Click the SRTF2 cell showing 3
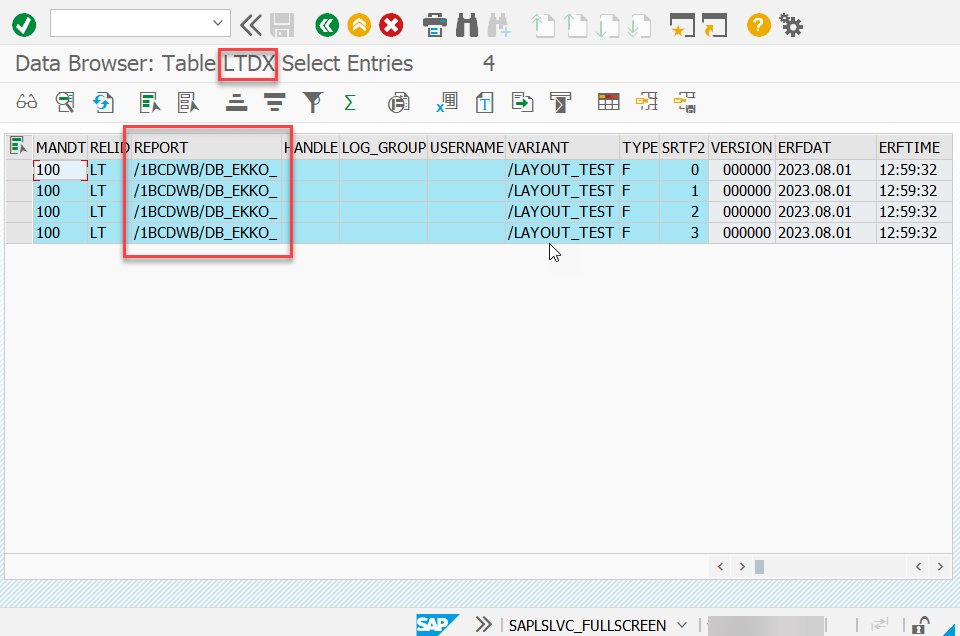This screenshot has width=960, height=636. (684, 233)
